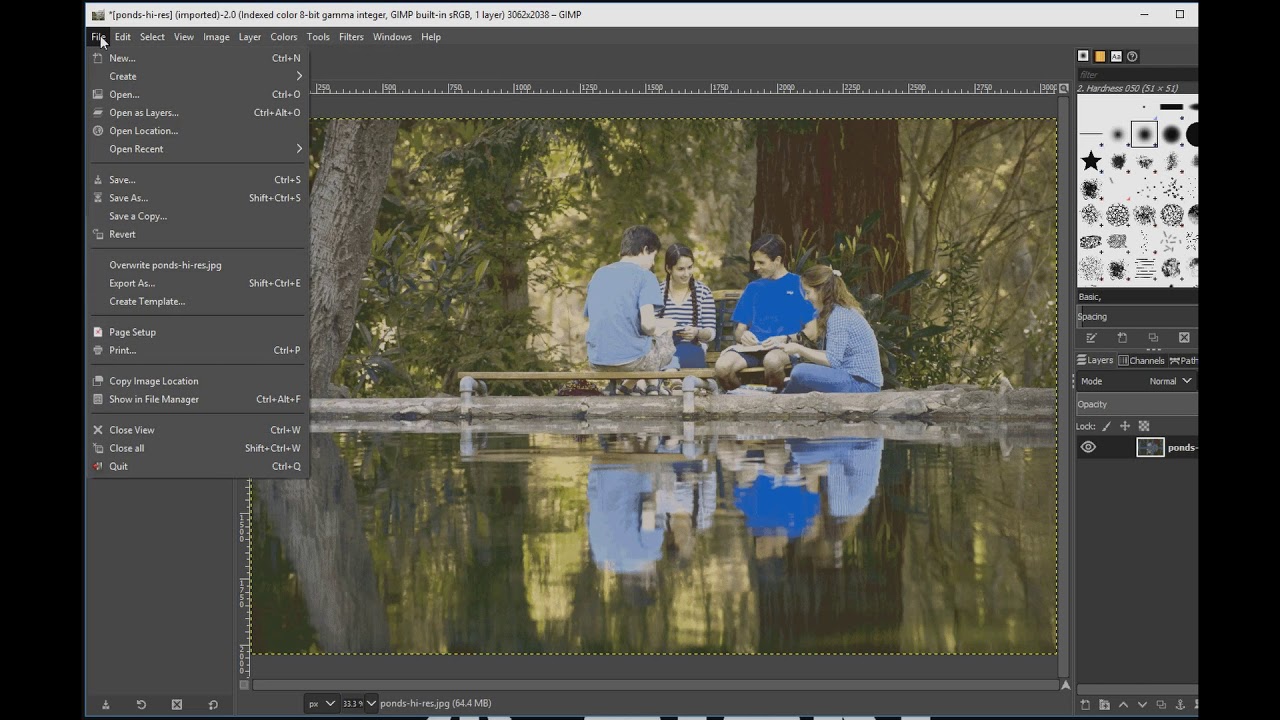Screen dimensions: 1280x720
Task: Click Anchor floating layer icon
Action: 1180,705
